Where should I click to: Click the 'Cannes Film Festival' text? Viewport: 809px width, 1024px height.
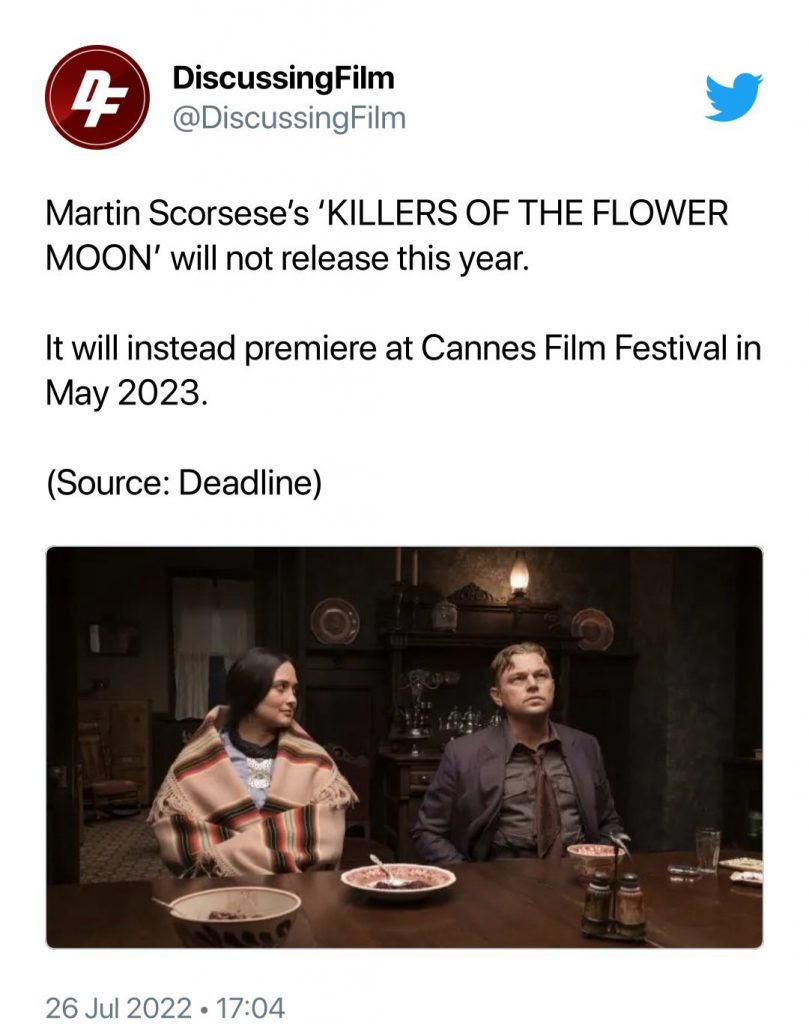click(574, 347)
